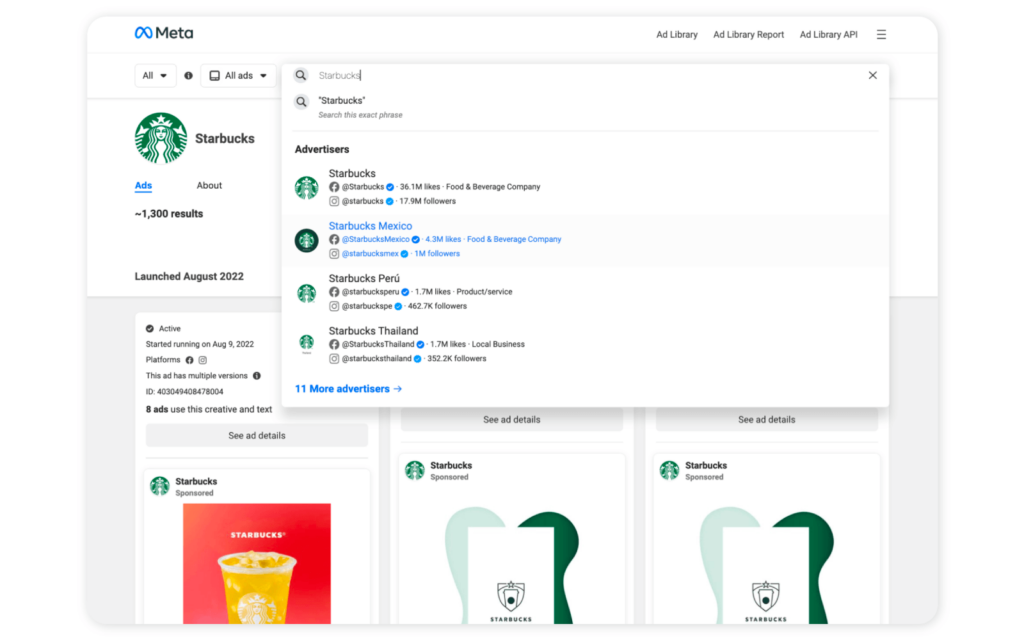Screen dimensions: 1024x640
Task: Click the Facebook platform icon in ad card
Action: (189, 360)
